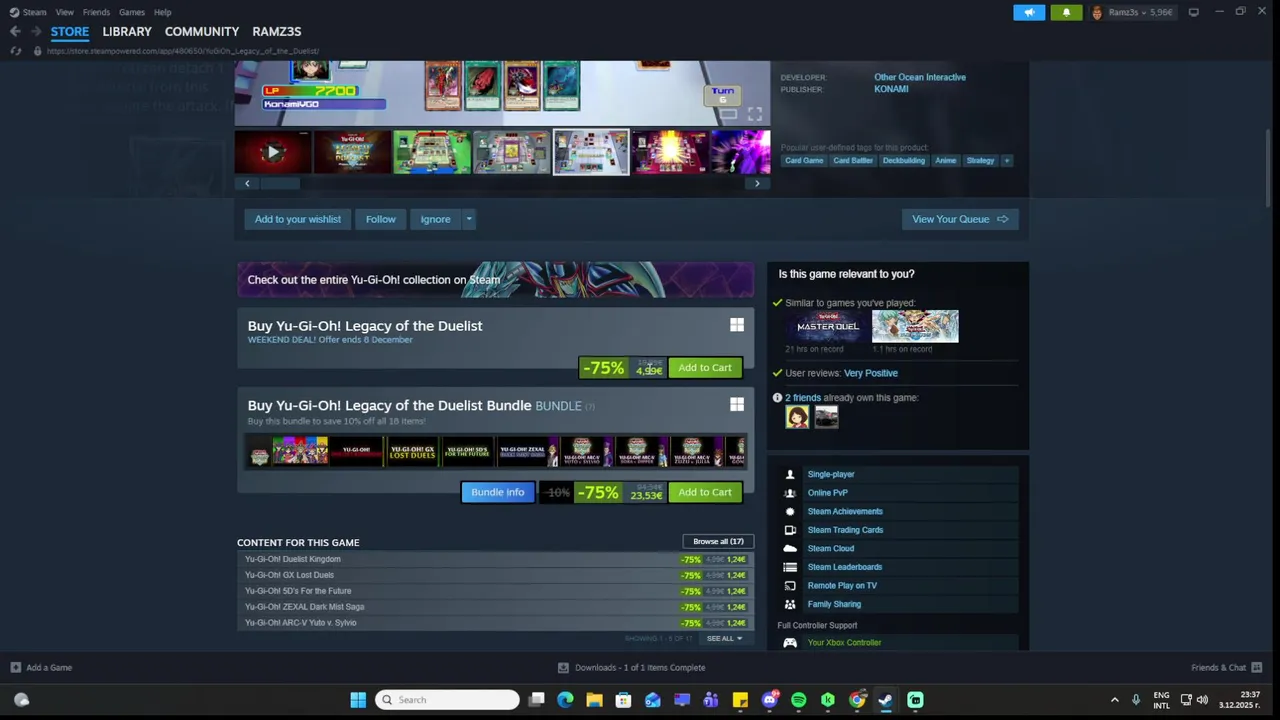Open Yu-Gi-Oh! ZEXAL Dark Mist Saga DLC
The height and width of the screenshot is (720, 1280).
tap(496, 607)
